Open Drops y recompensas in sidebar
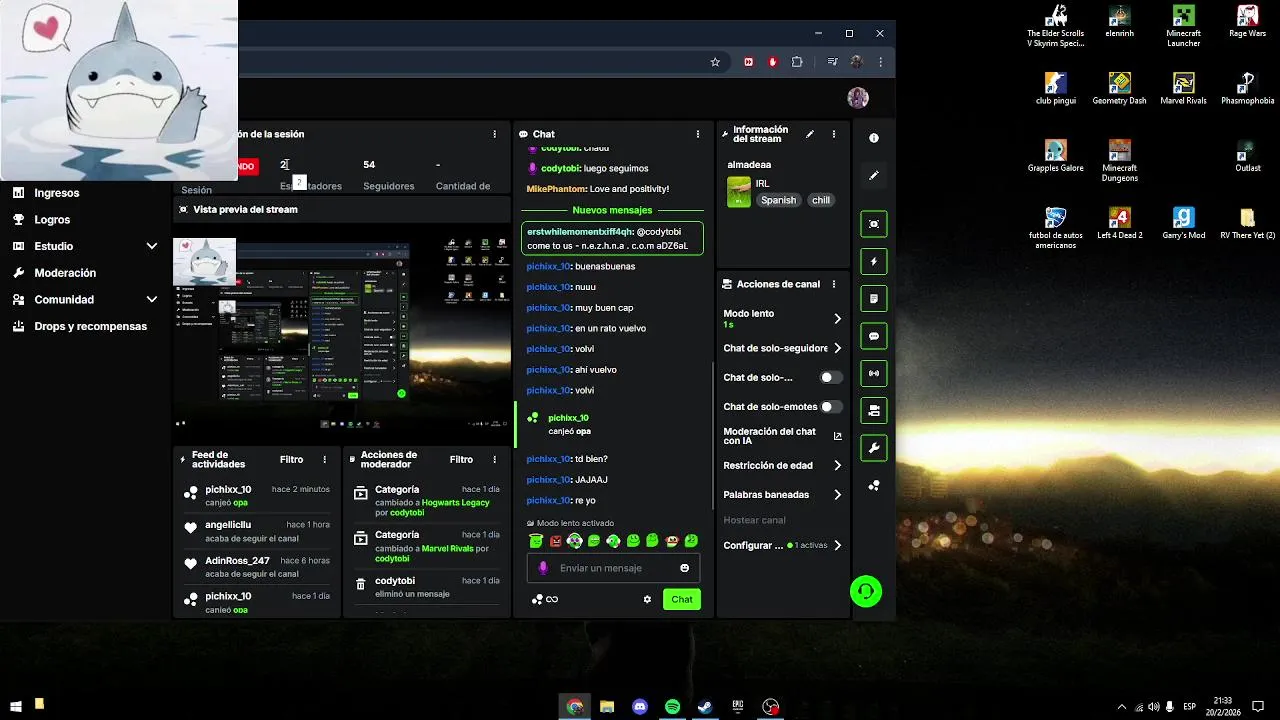1280x720 pixels. coord(90,326)
